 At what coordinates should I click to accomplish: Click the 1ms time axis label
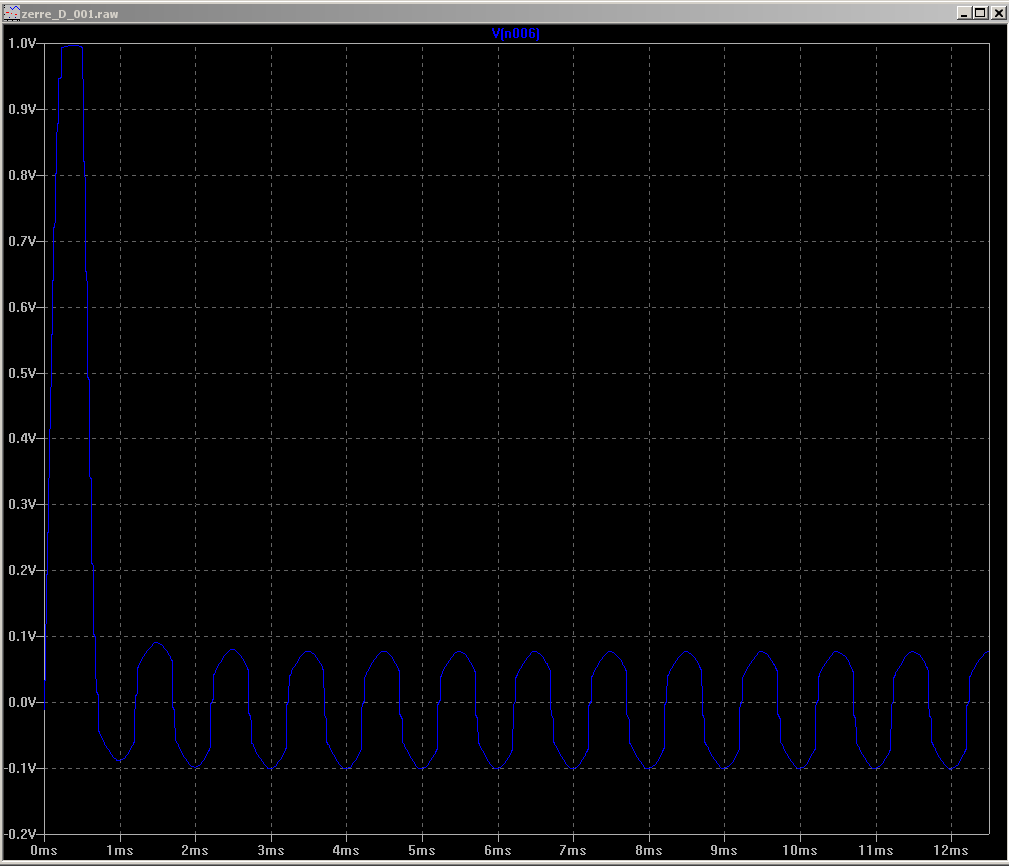120,851
